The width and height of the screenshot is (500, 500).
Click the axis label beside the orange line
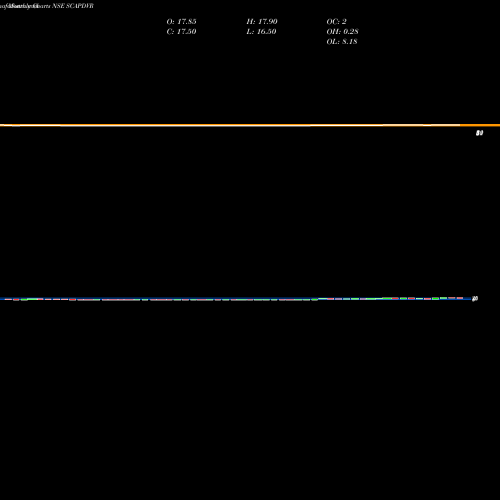pyautogui.click(x=479, y=133)
